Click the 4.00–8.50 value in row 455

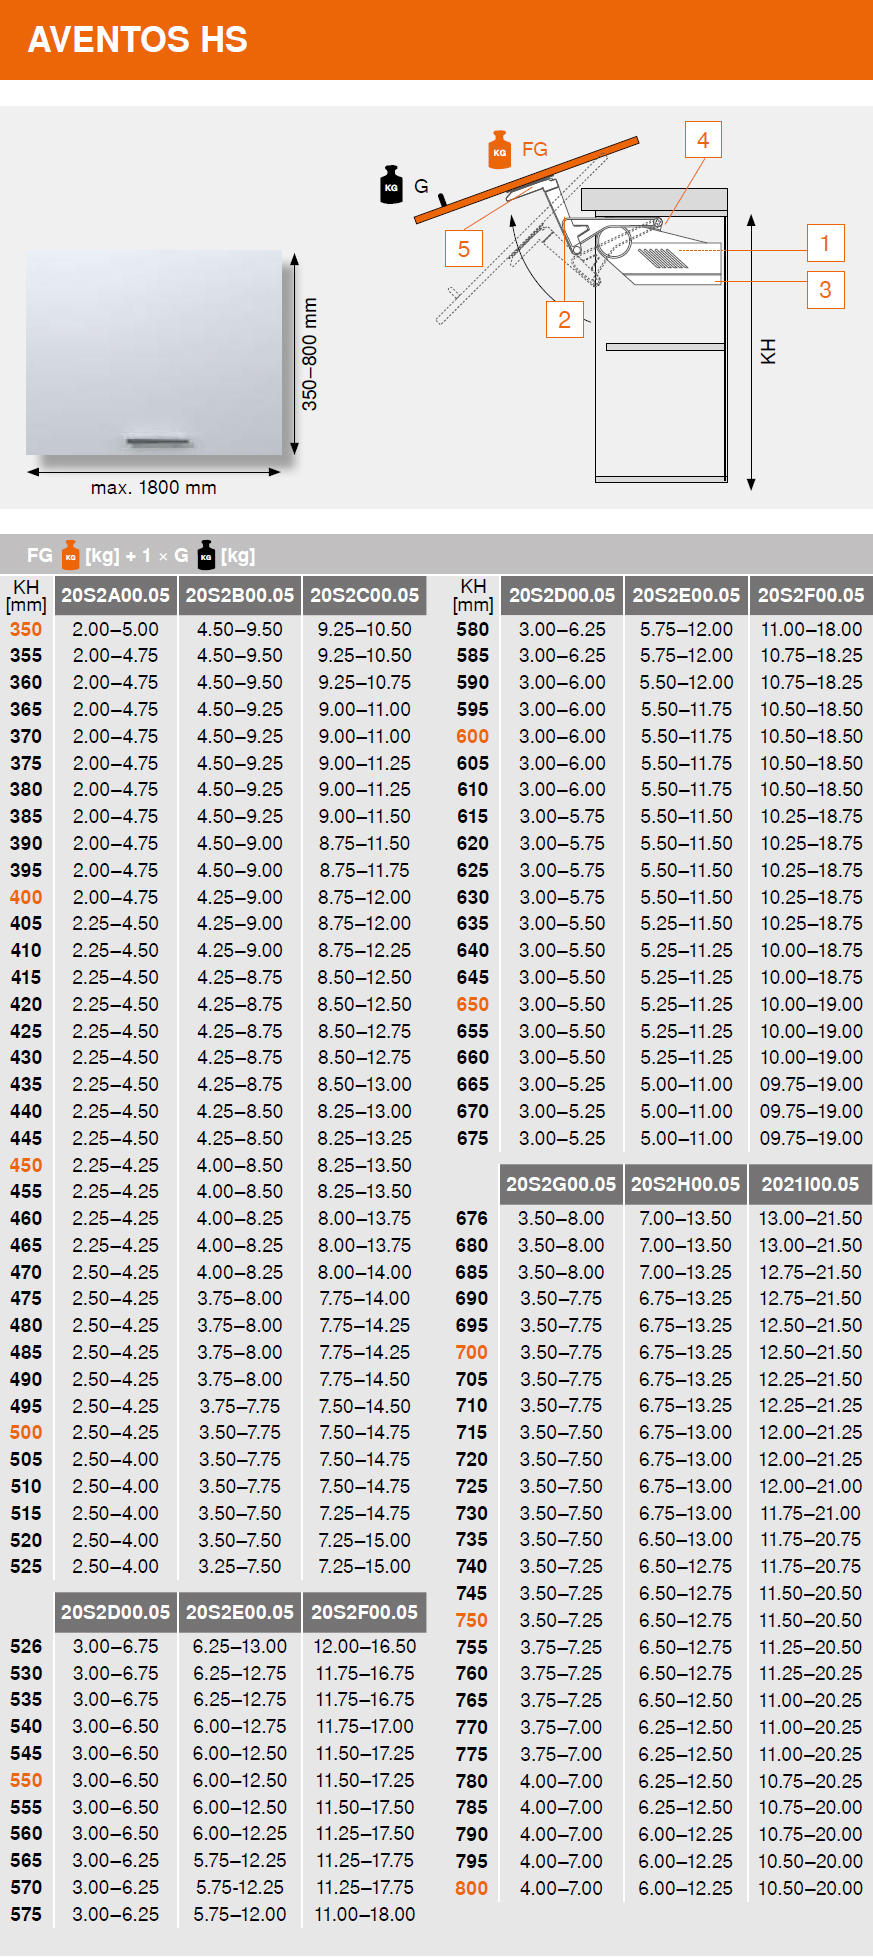point(240,1191)
